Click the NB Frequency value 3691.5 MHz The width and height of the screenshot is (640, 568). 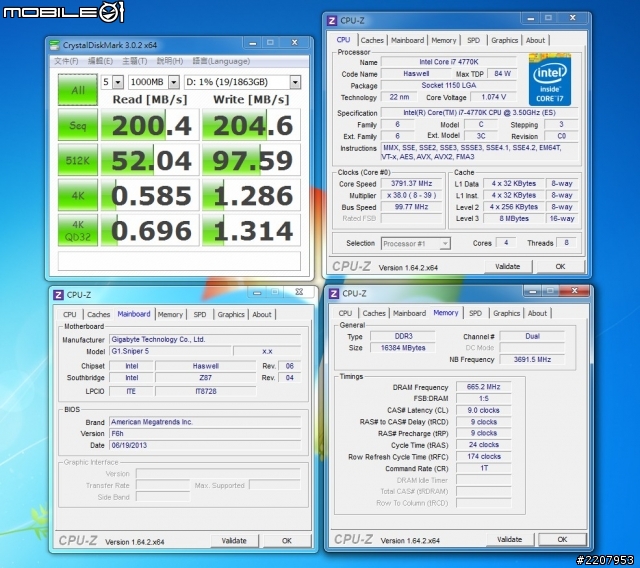click(x=532, y=359)
